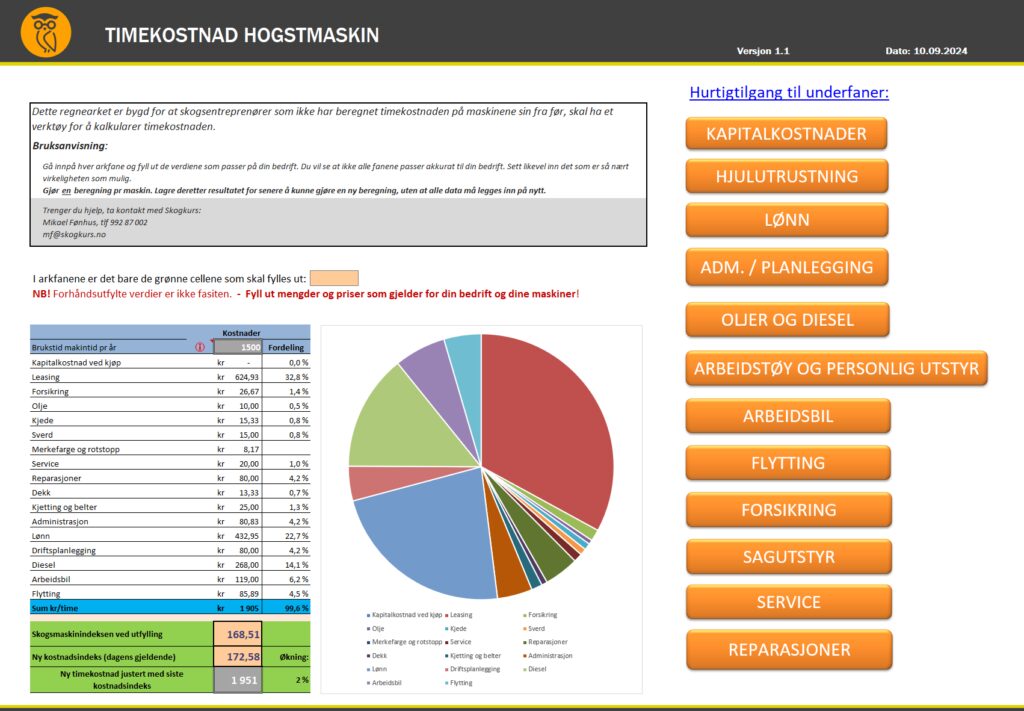The height and width of the screenshot is (711, 1024).
Task: Click the Hurtigtilgang til underfaner heading link
Action: 788,93
